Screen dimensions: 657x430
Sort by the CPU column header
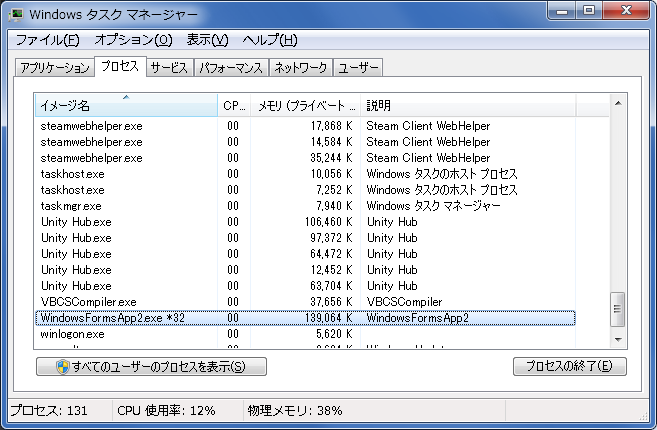click(x=234, y=105)
